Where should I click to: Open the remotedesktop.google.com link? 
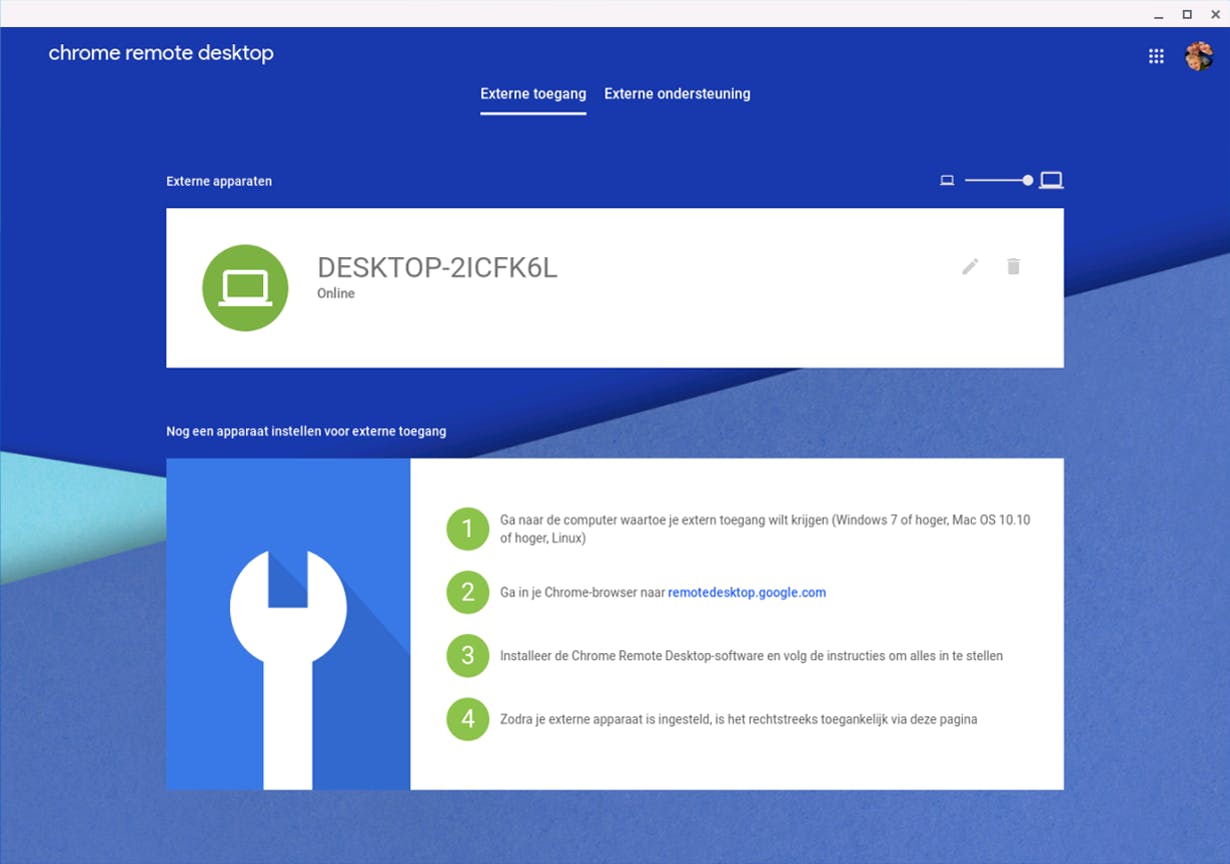pyautogui.click(x=747, y=592)
